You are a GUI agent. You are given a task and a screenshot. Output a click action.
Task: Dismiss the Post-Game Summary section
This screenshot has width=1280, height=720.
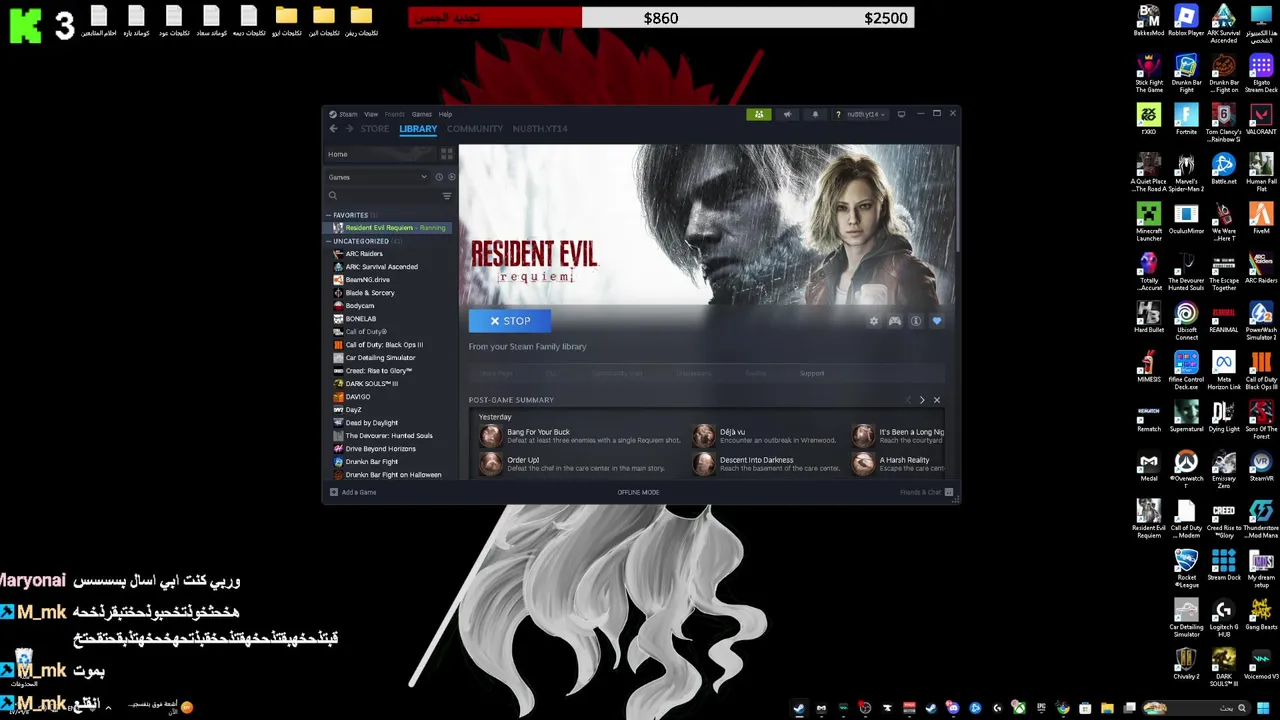point(937,400)
